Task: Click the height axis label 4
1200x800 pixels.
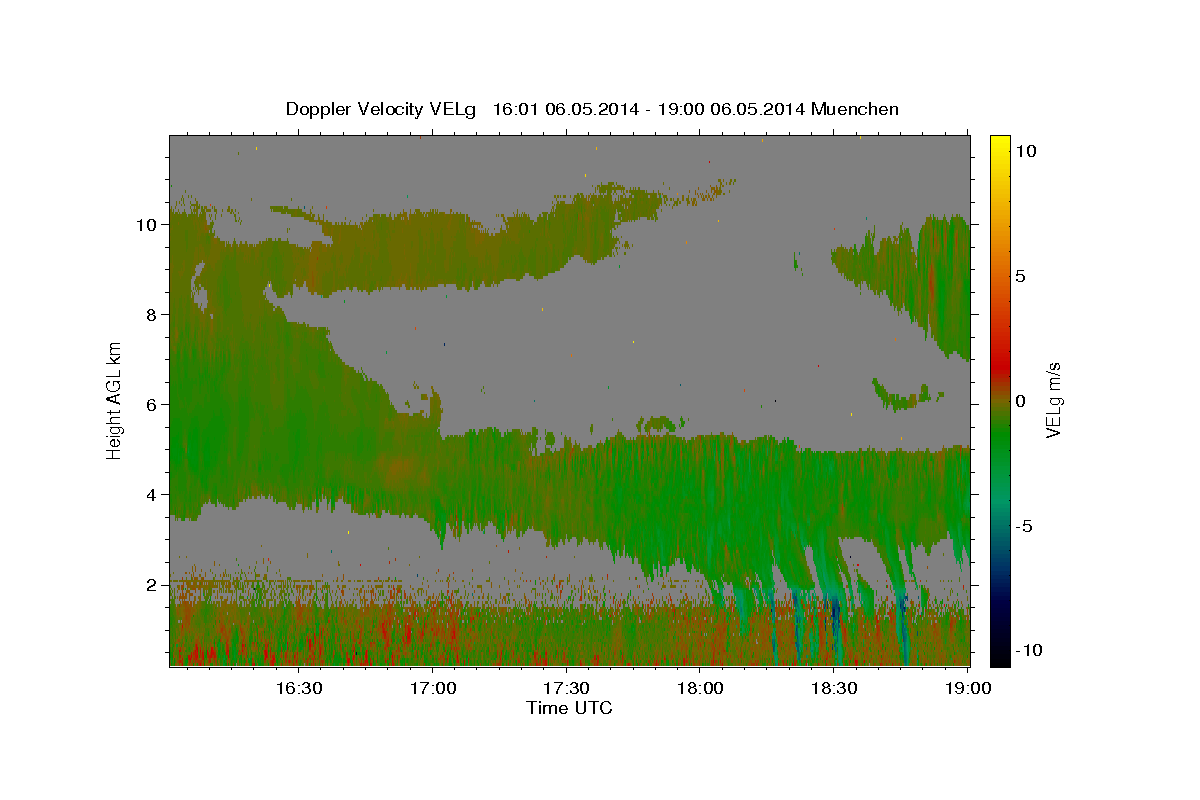Action: [x=152, y=494]
